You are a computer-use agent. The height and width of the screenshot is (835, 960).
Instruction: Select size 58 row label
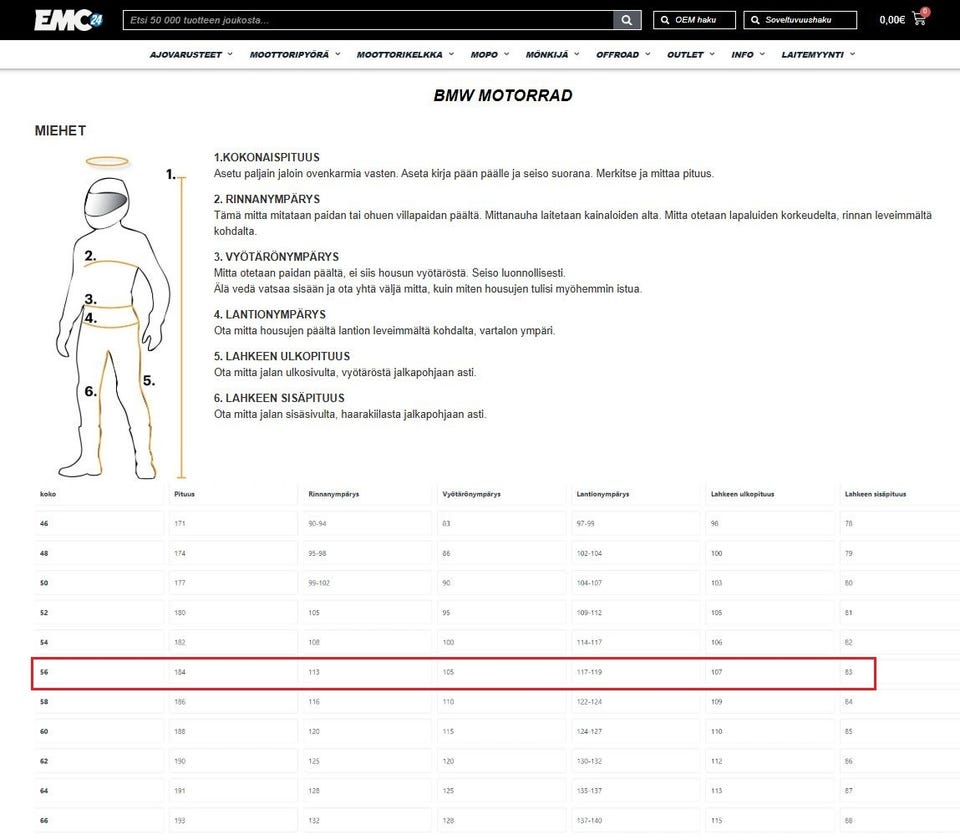(x=44, y=702)
